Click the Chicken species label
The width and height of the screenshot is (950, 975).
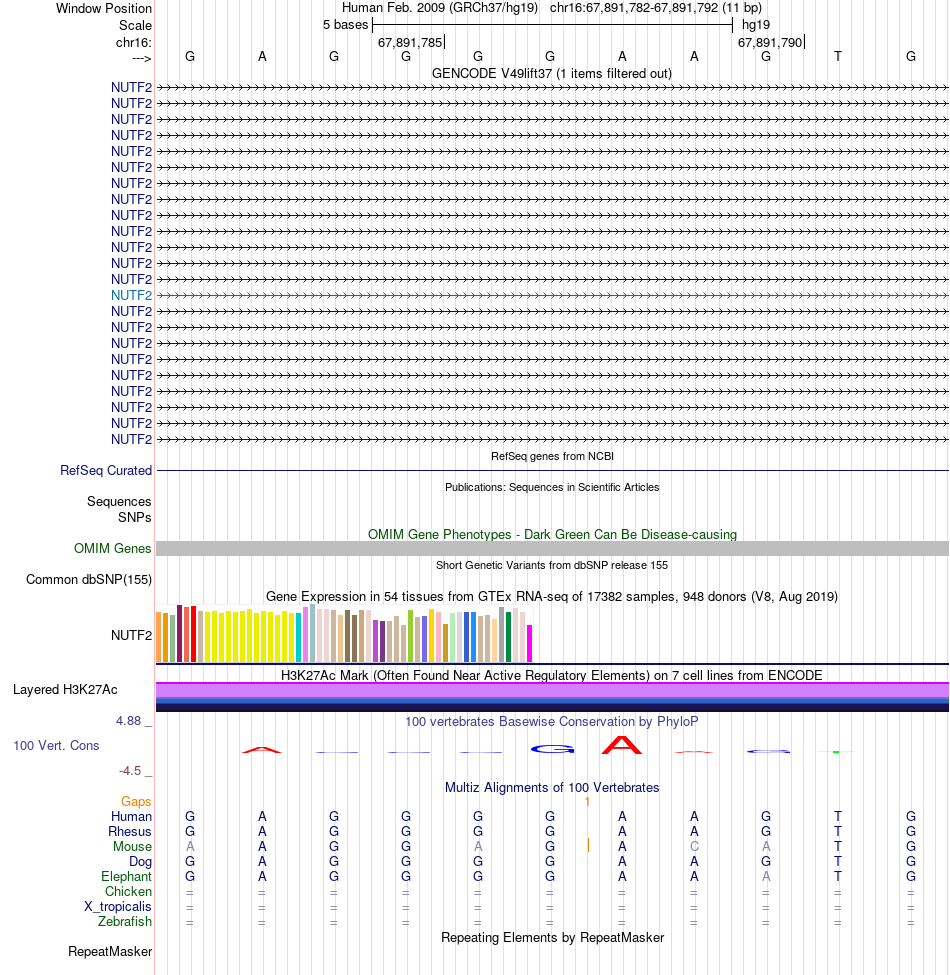click(x=128, y=891)
